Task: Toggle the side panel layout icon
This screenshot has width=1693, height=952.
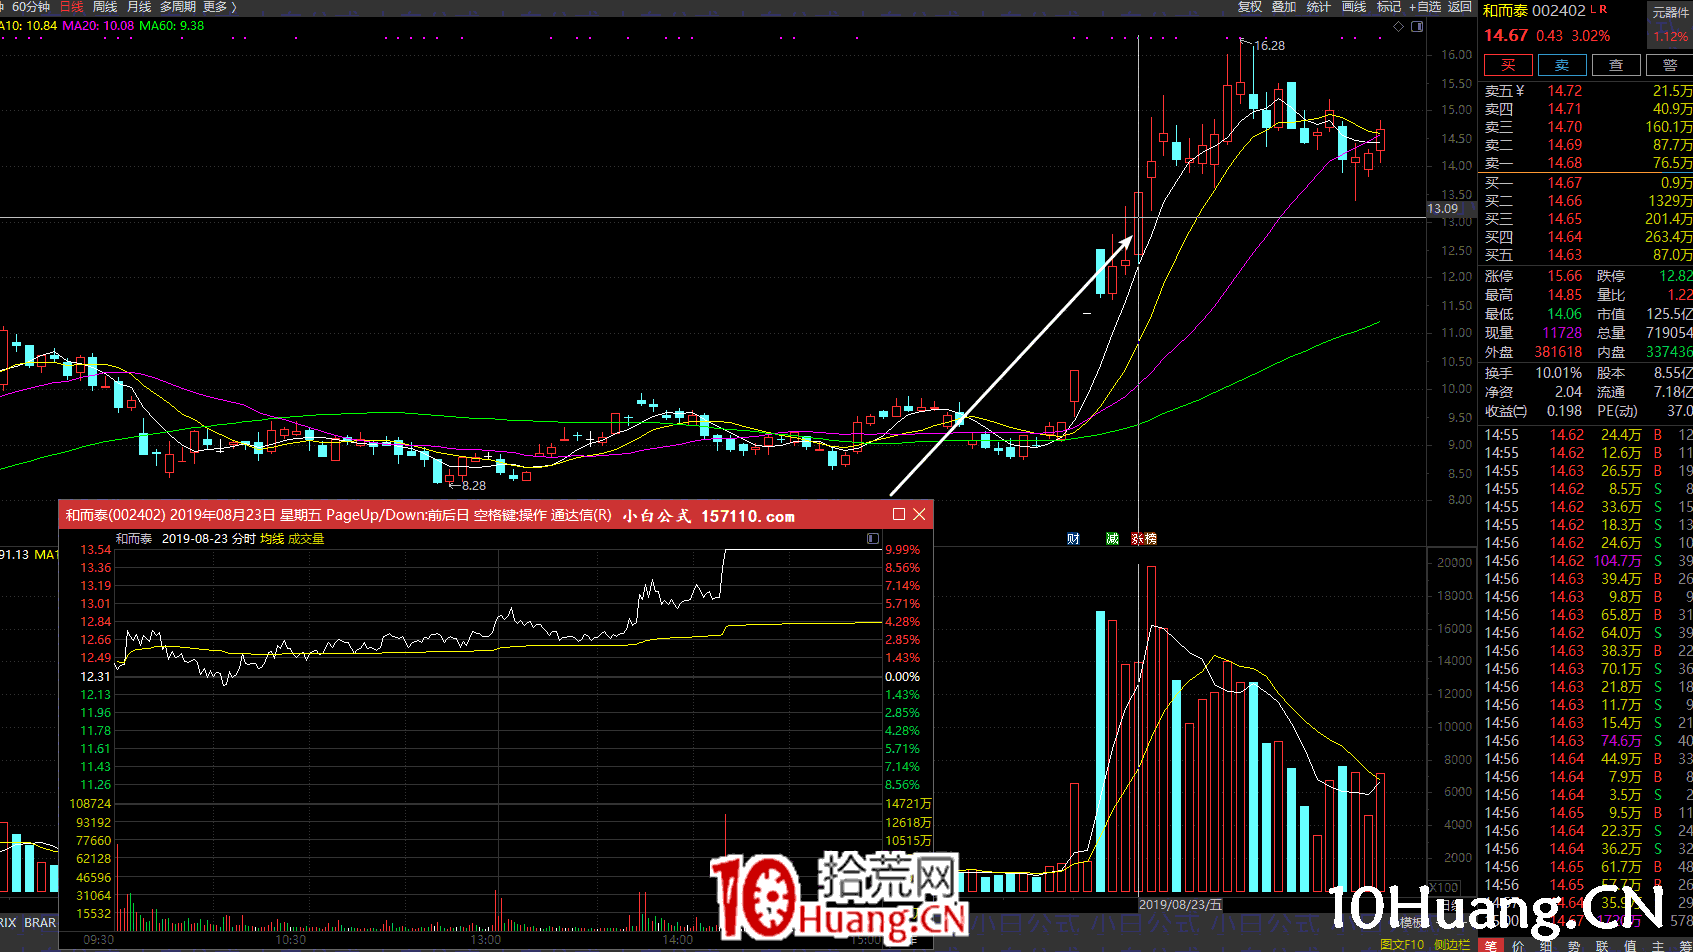Action: coord(1417,26)
